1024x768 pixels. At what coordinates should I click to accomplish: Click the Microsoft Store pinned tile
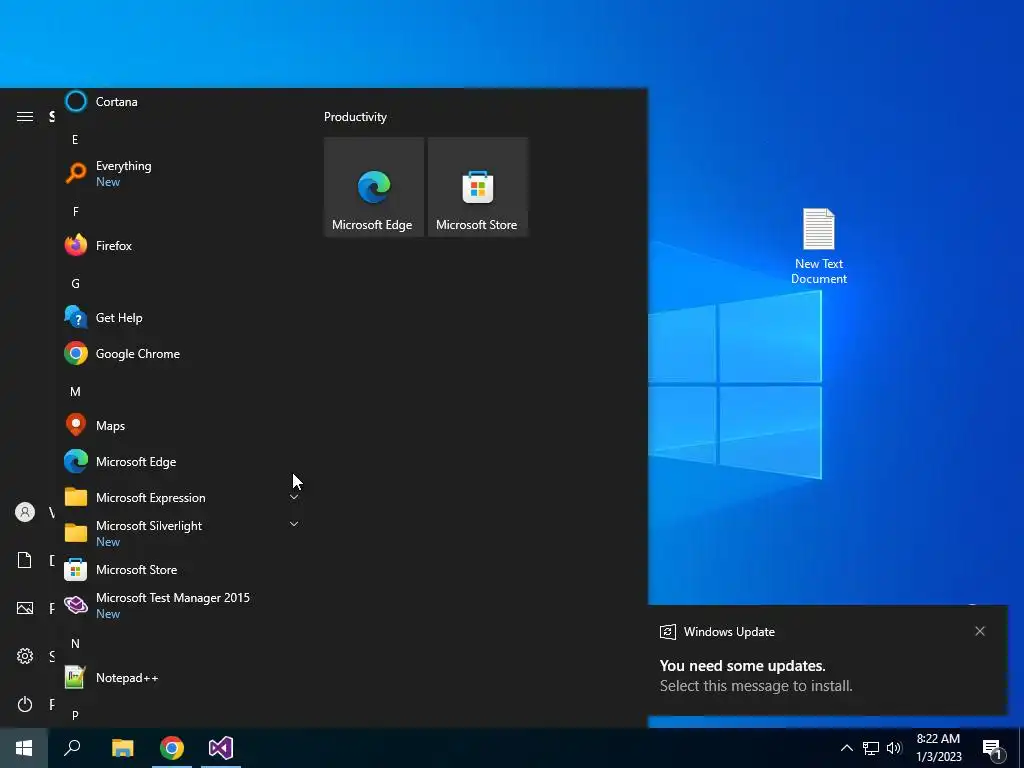coord(477,187)
